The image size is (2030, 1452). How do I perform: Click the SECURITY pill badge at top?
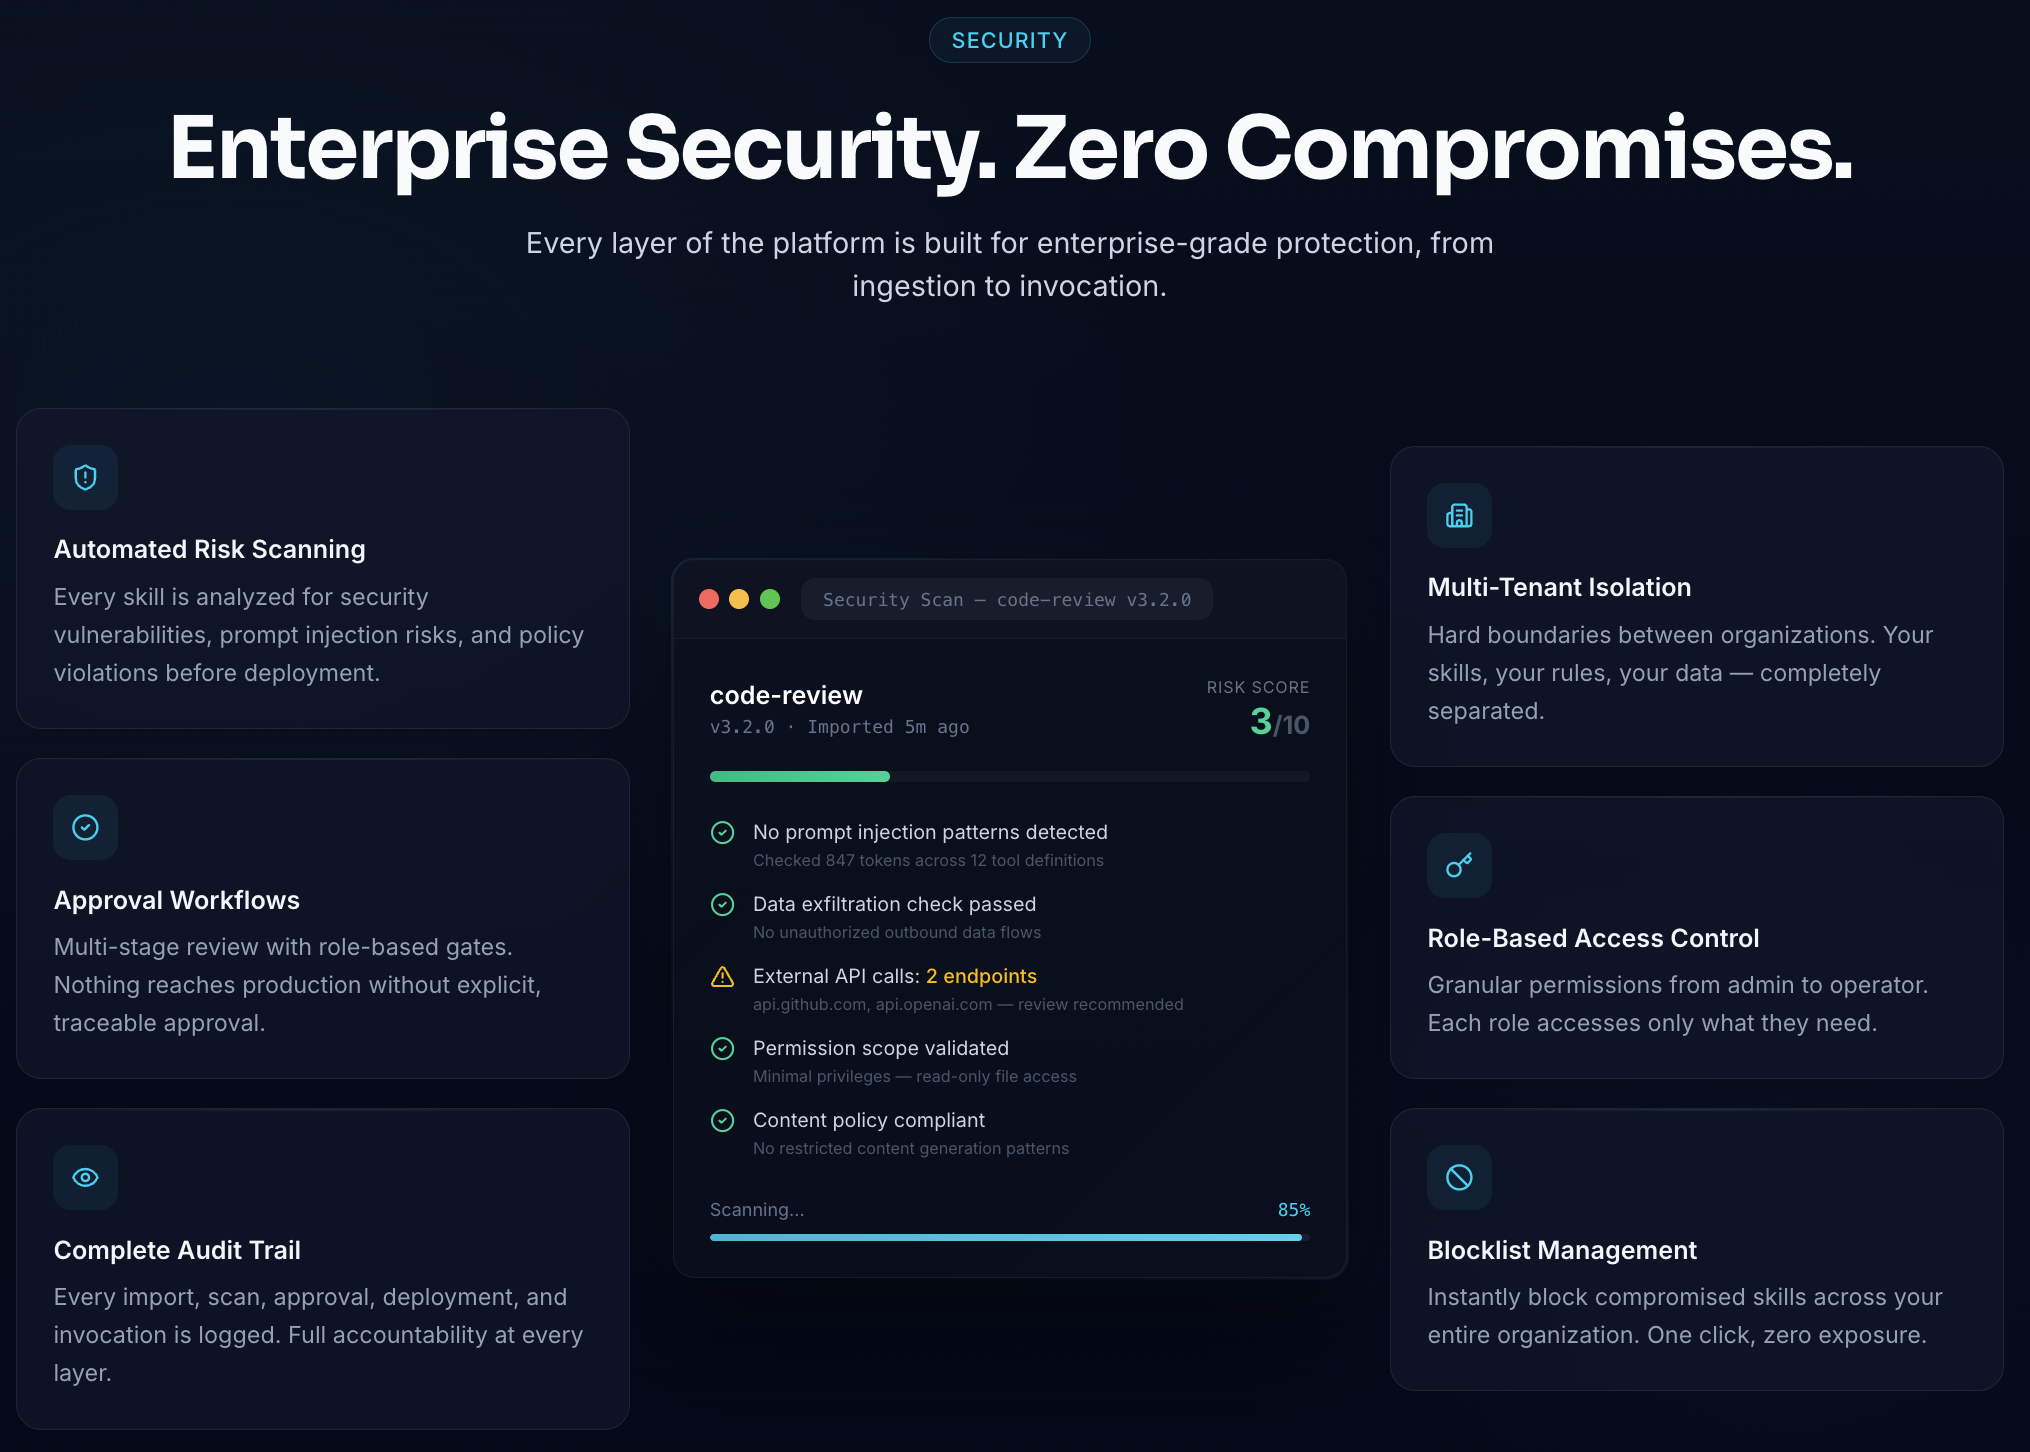coord(1009,40)
